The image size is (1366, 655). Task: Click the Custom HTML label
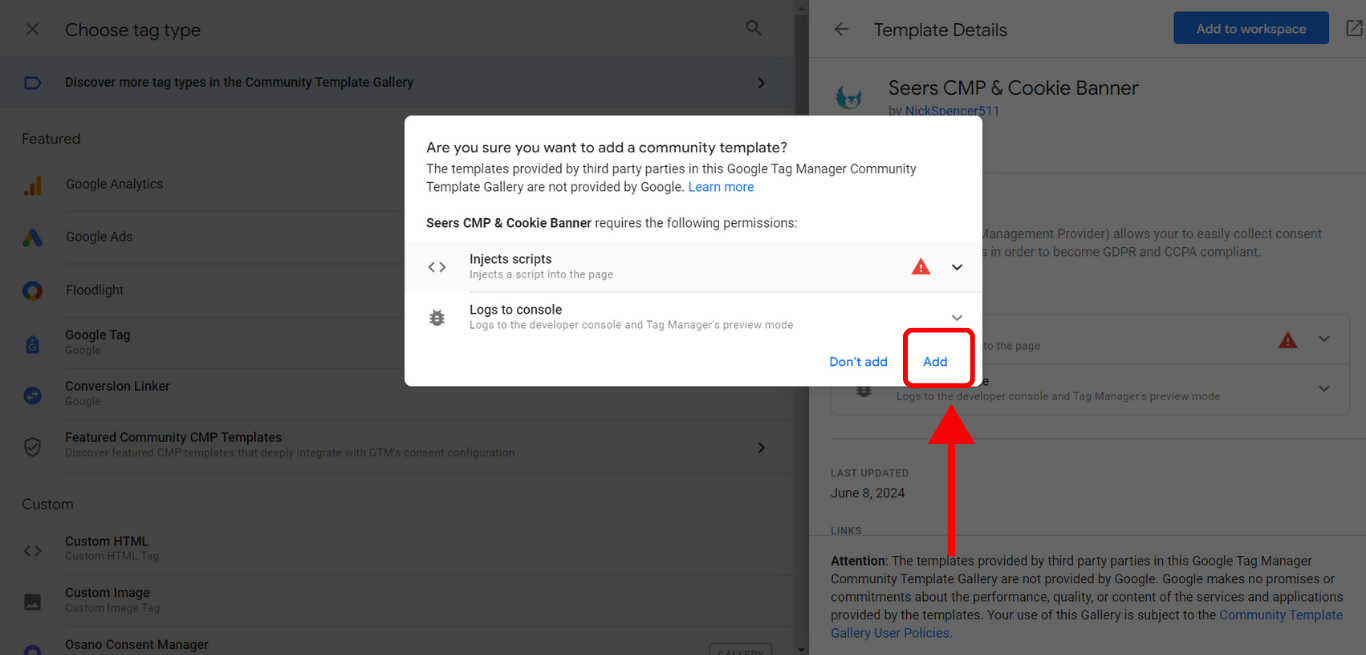coord(107,541)
